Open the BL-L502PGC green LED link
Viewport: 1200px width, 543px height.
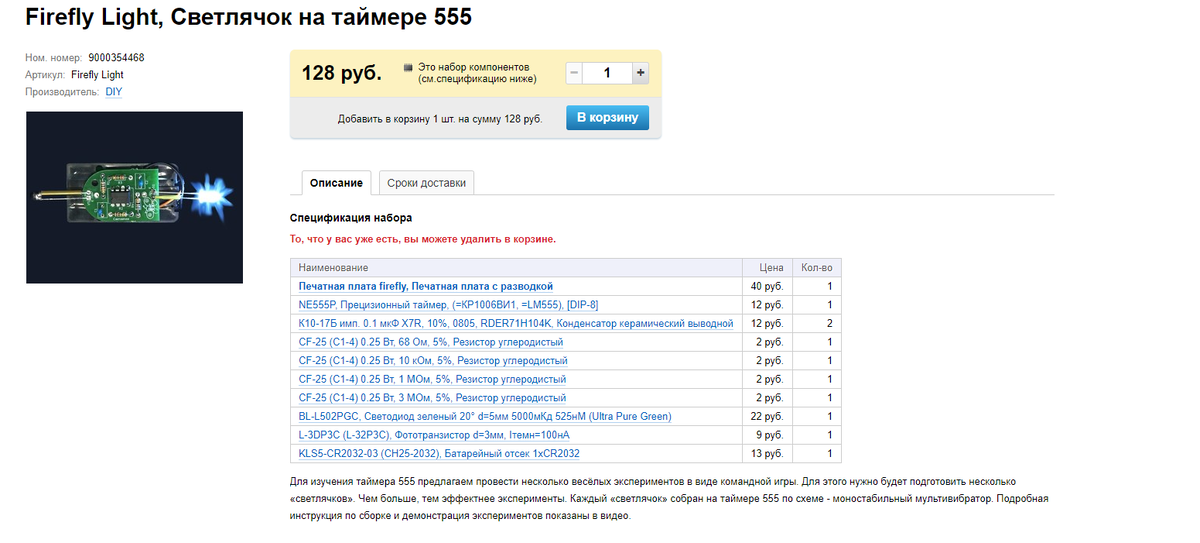[x=485, y=416]
